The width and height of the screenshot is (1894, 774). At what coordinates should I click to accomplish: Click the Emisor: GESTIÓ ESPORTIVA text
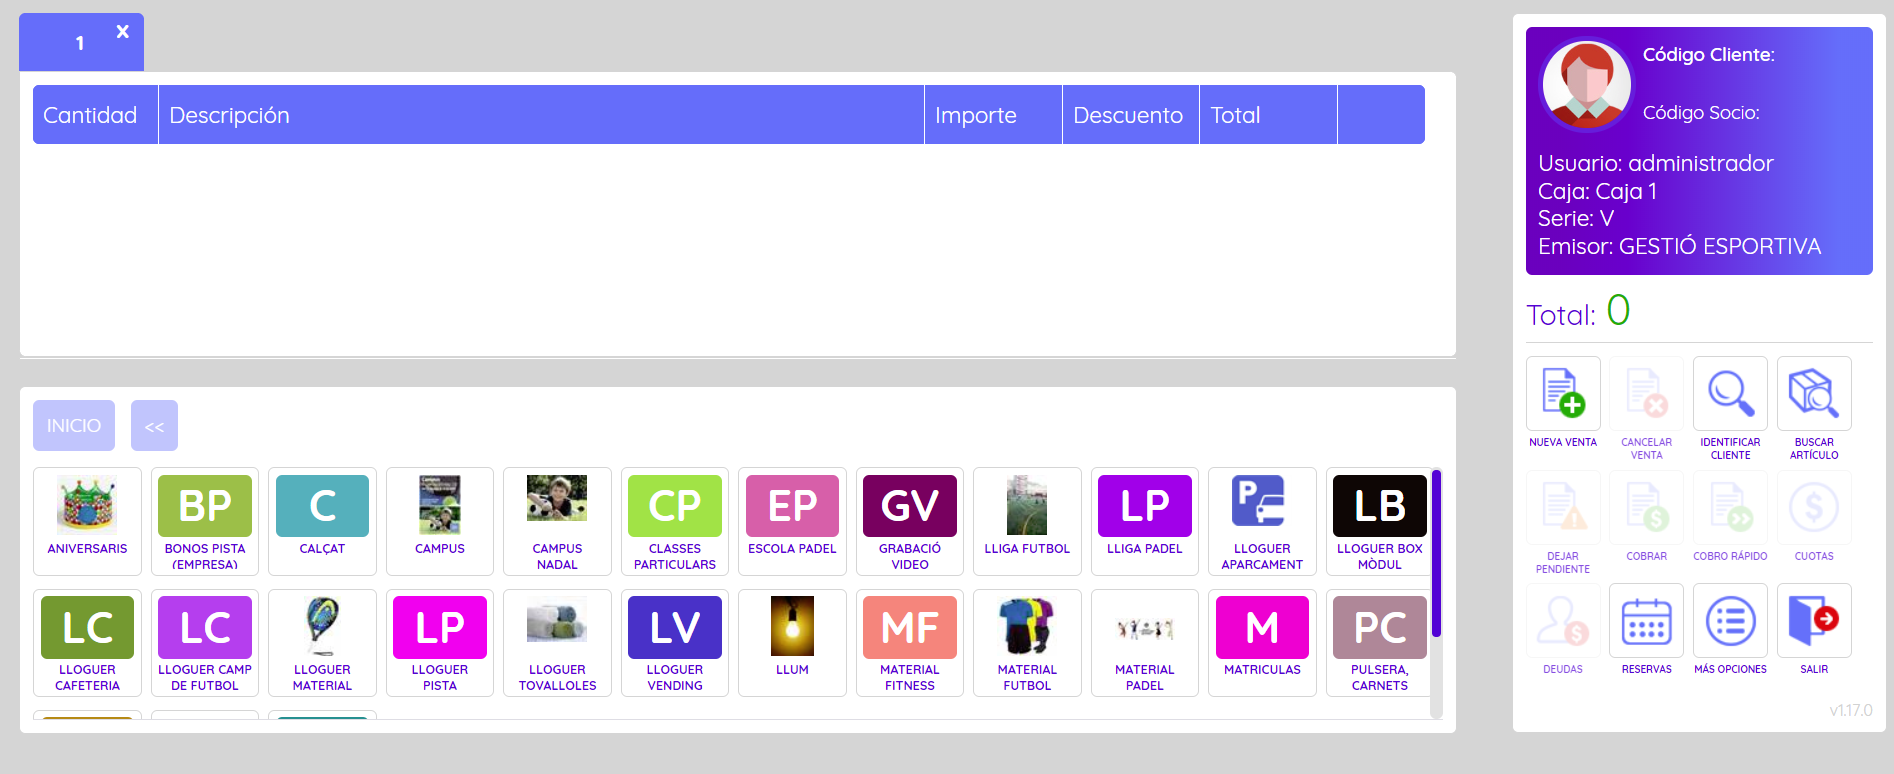[1680, 246]
